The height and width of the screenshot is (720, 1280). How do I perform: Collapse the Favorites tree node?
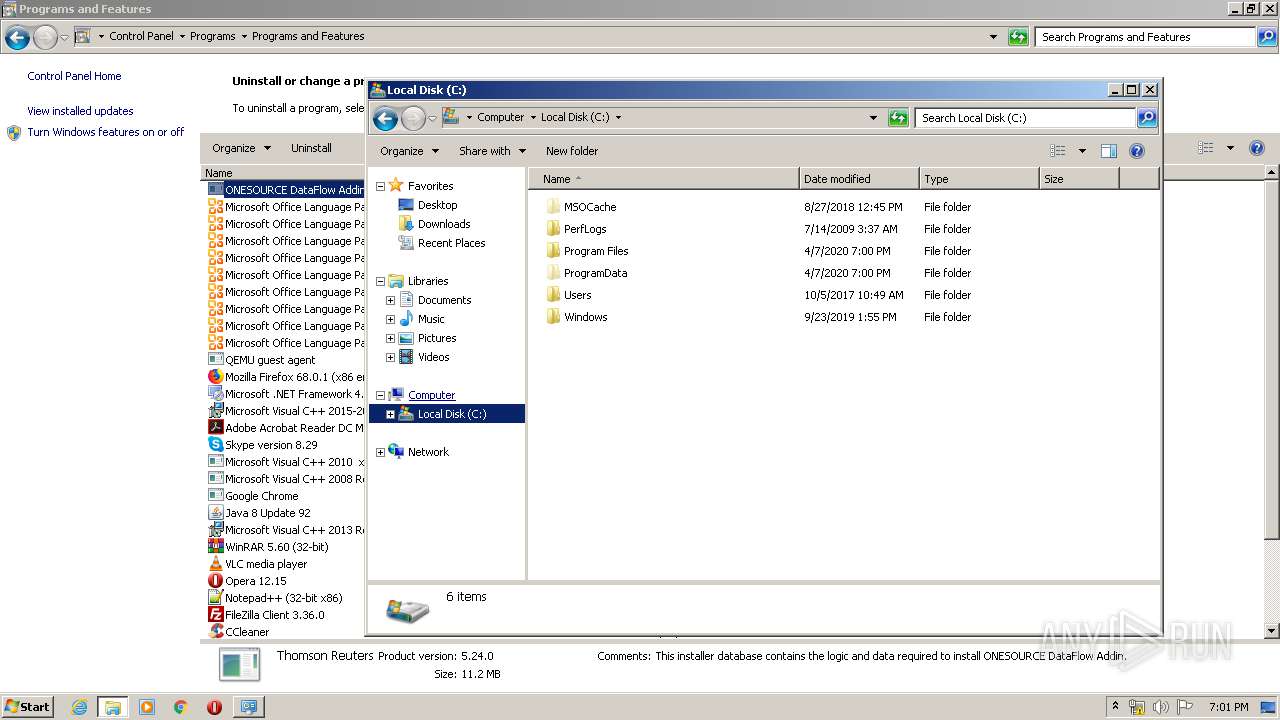(380, 186)
